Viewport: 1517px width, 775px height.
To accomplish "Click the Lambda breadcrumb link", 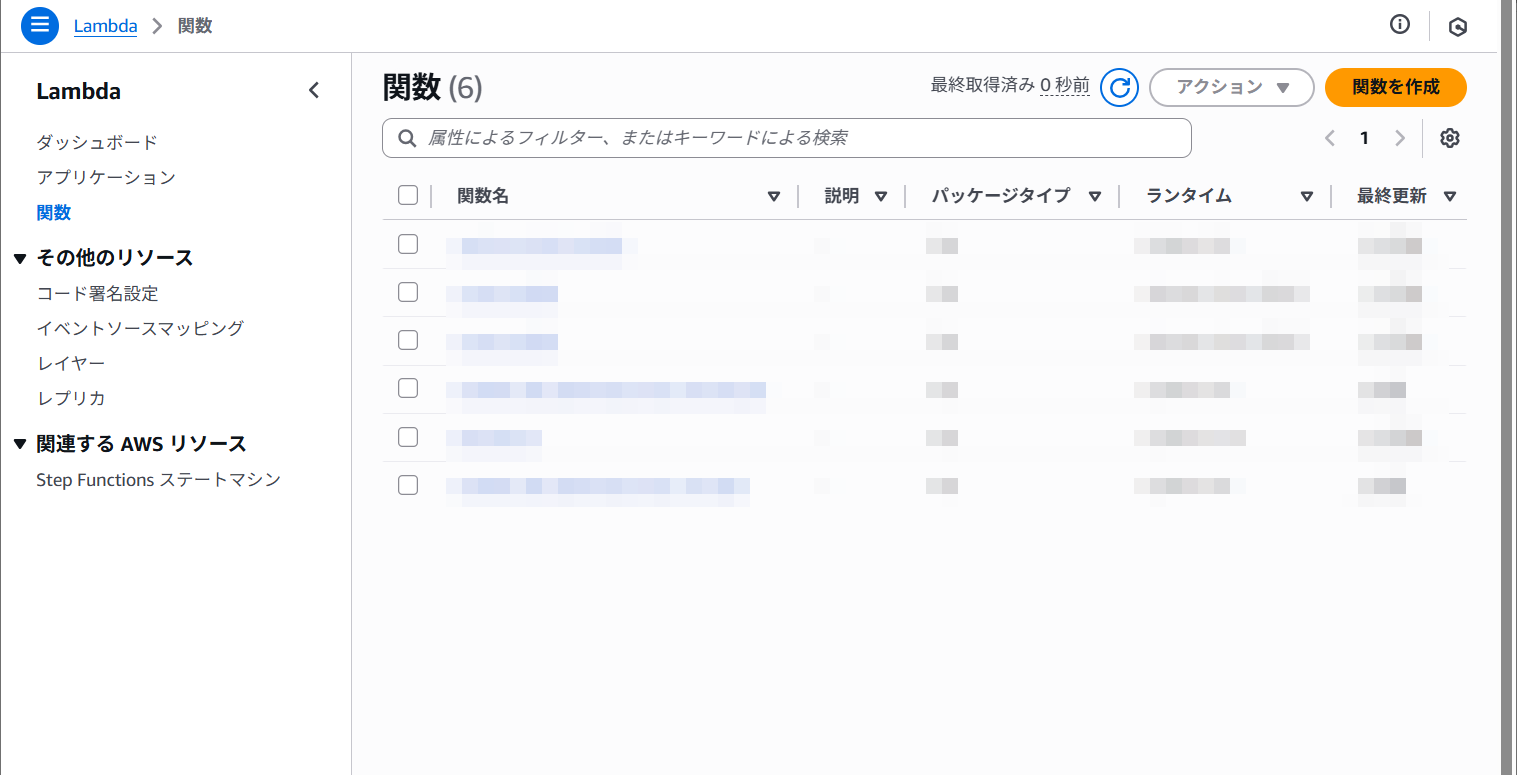I will click(x=105, y=26).
